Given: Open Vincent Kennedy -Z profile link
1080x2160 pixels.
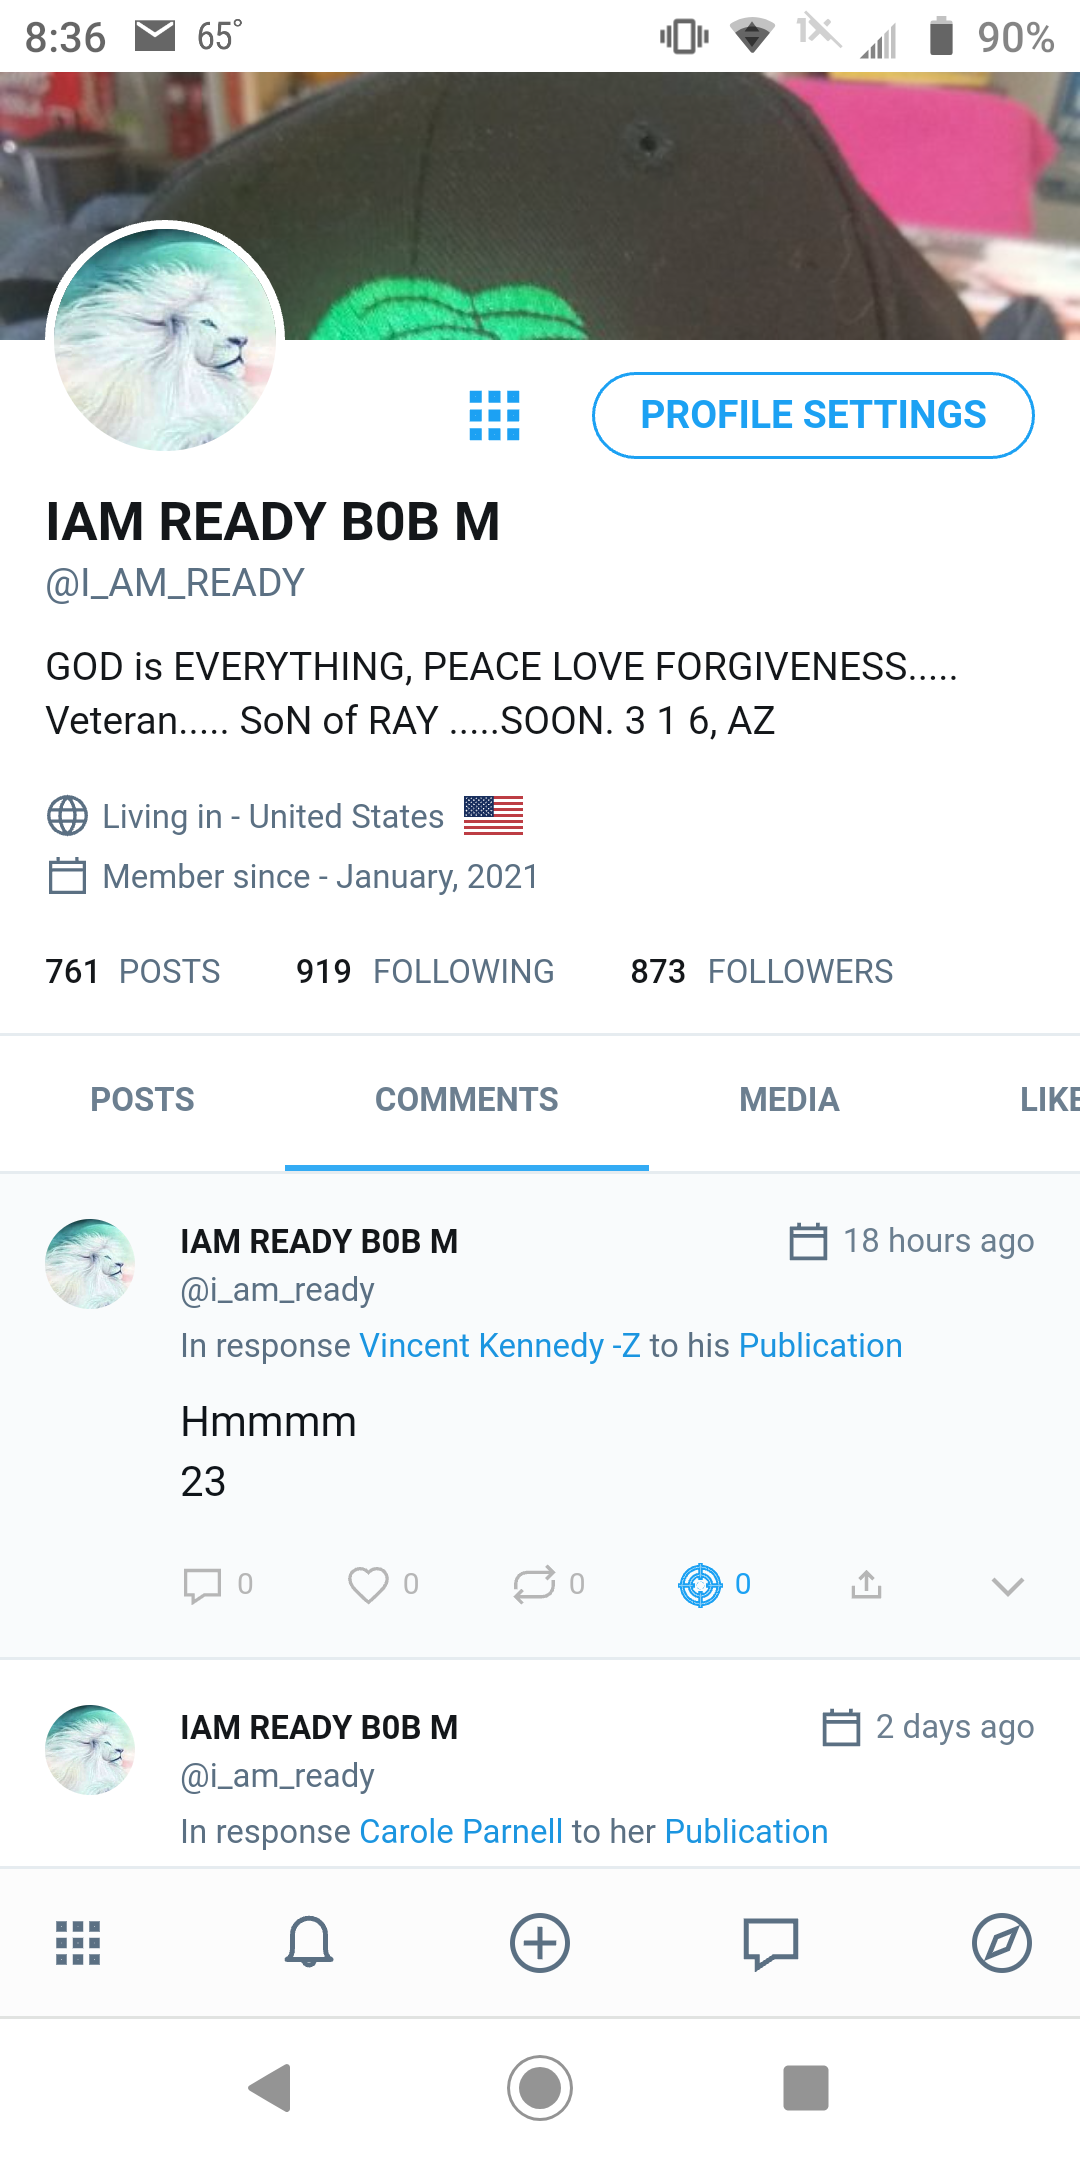Looking at the screenshot, I should tap(500, 1346).
